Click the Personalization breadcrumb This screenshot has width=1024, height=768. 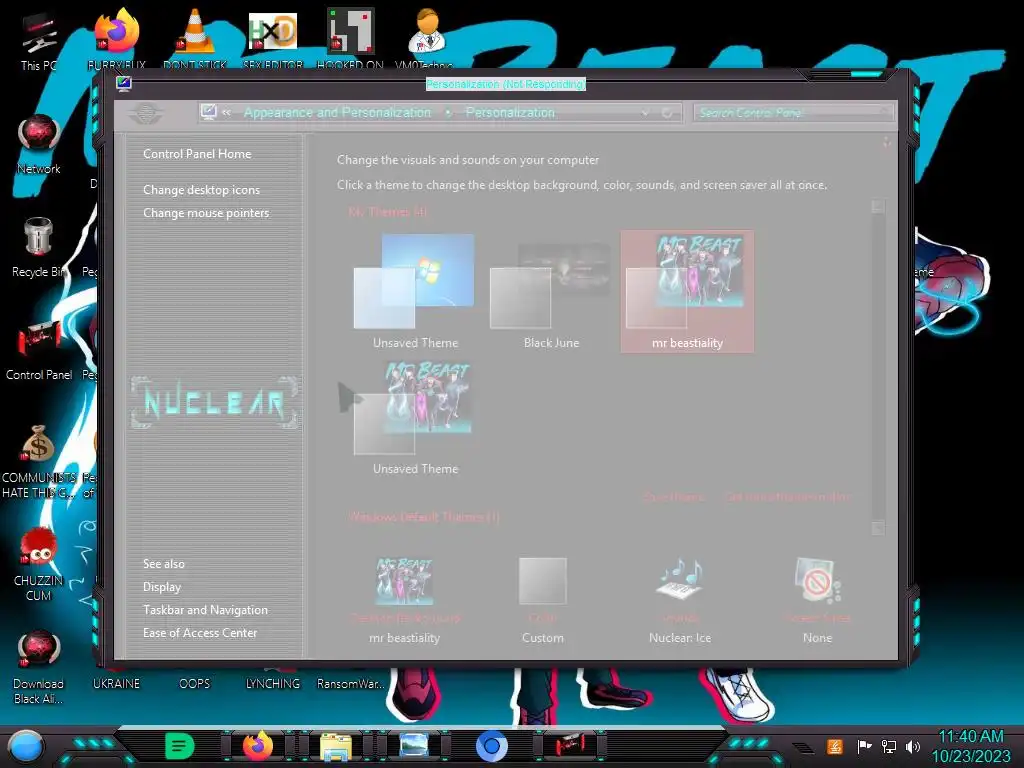tap(510, 112)
